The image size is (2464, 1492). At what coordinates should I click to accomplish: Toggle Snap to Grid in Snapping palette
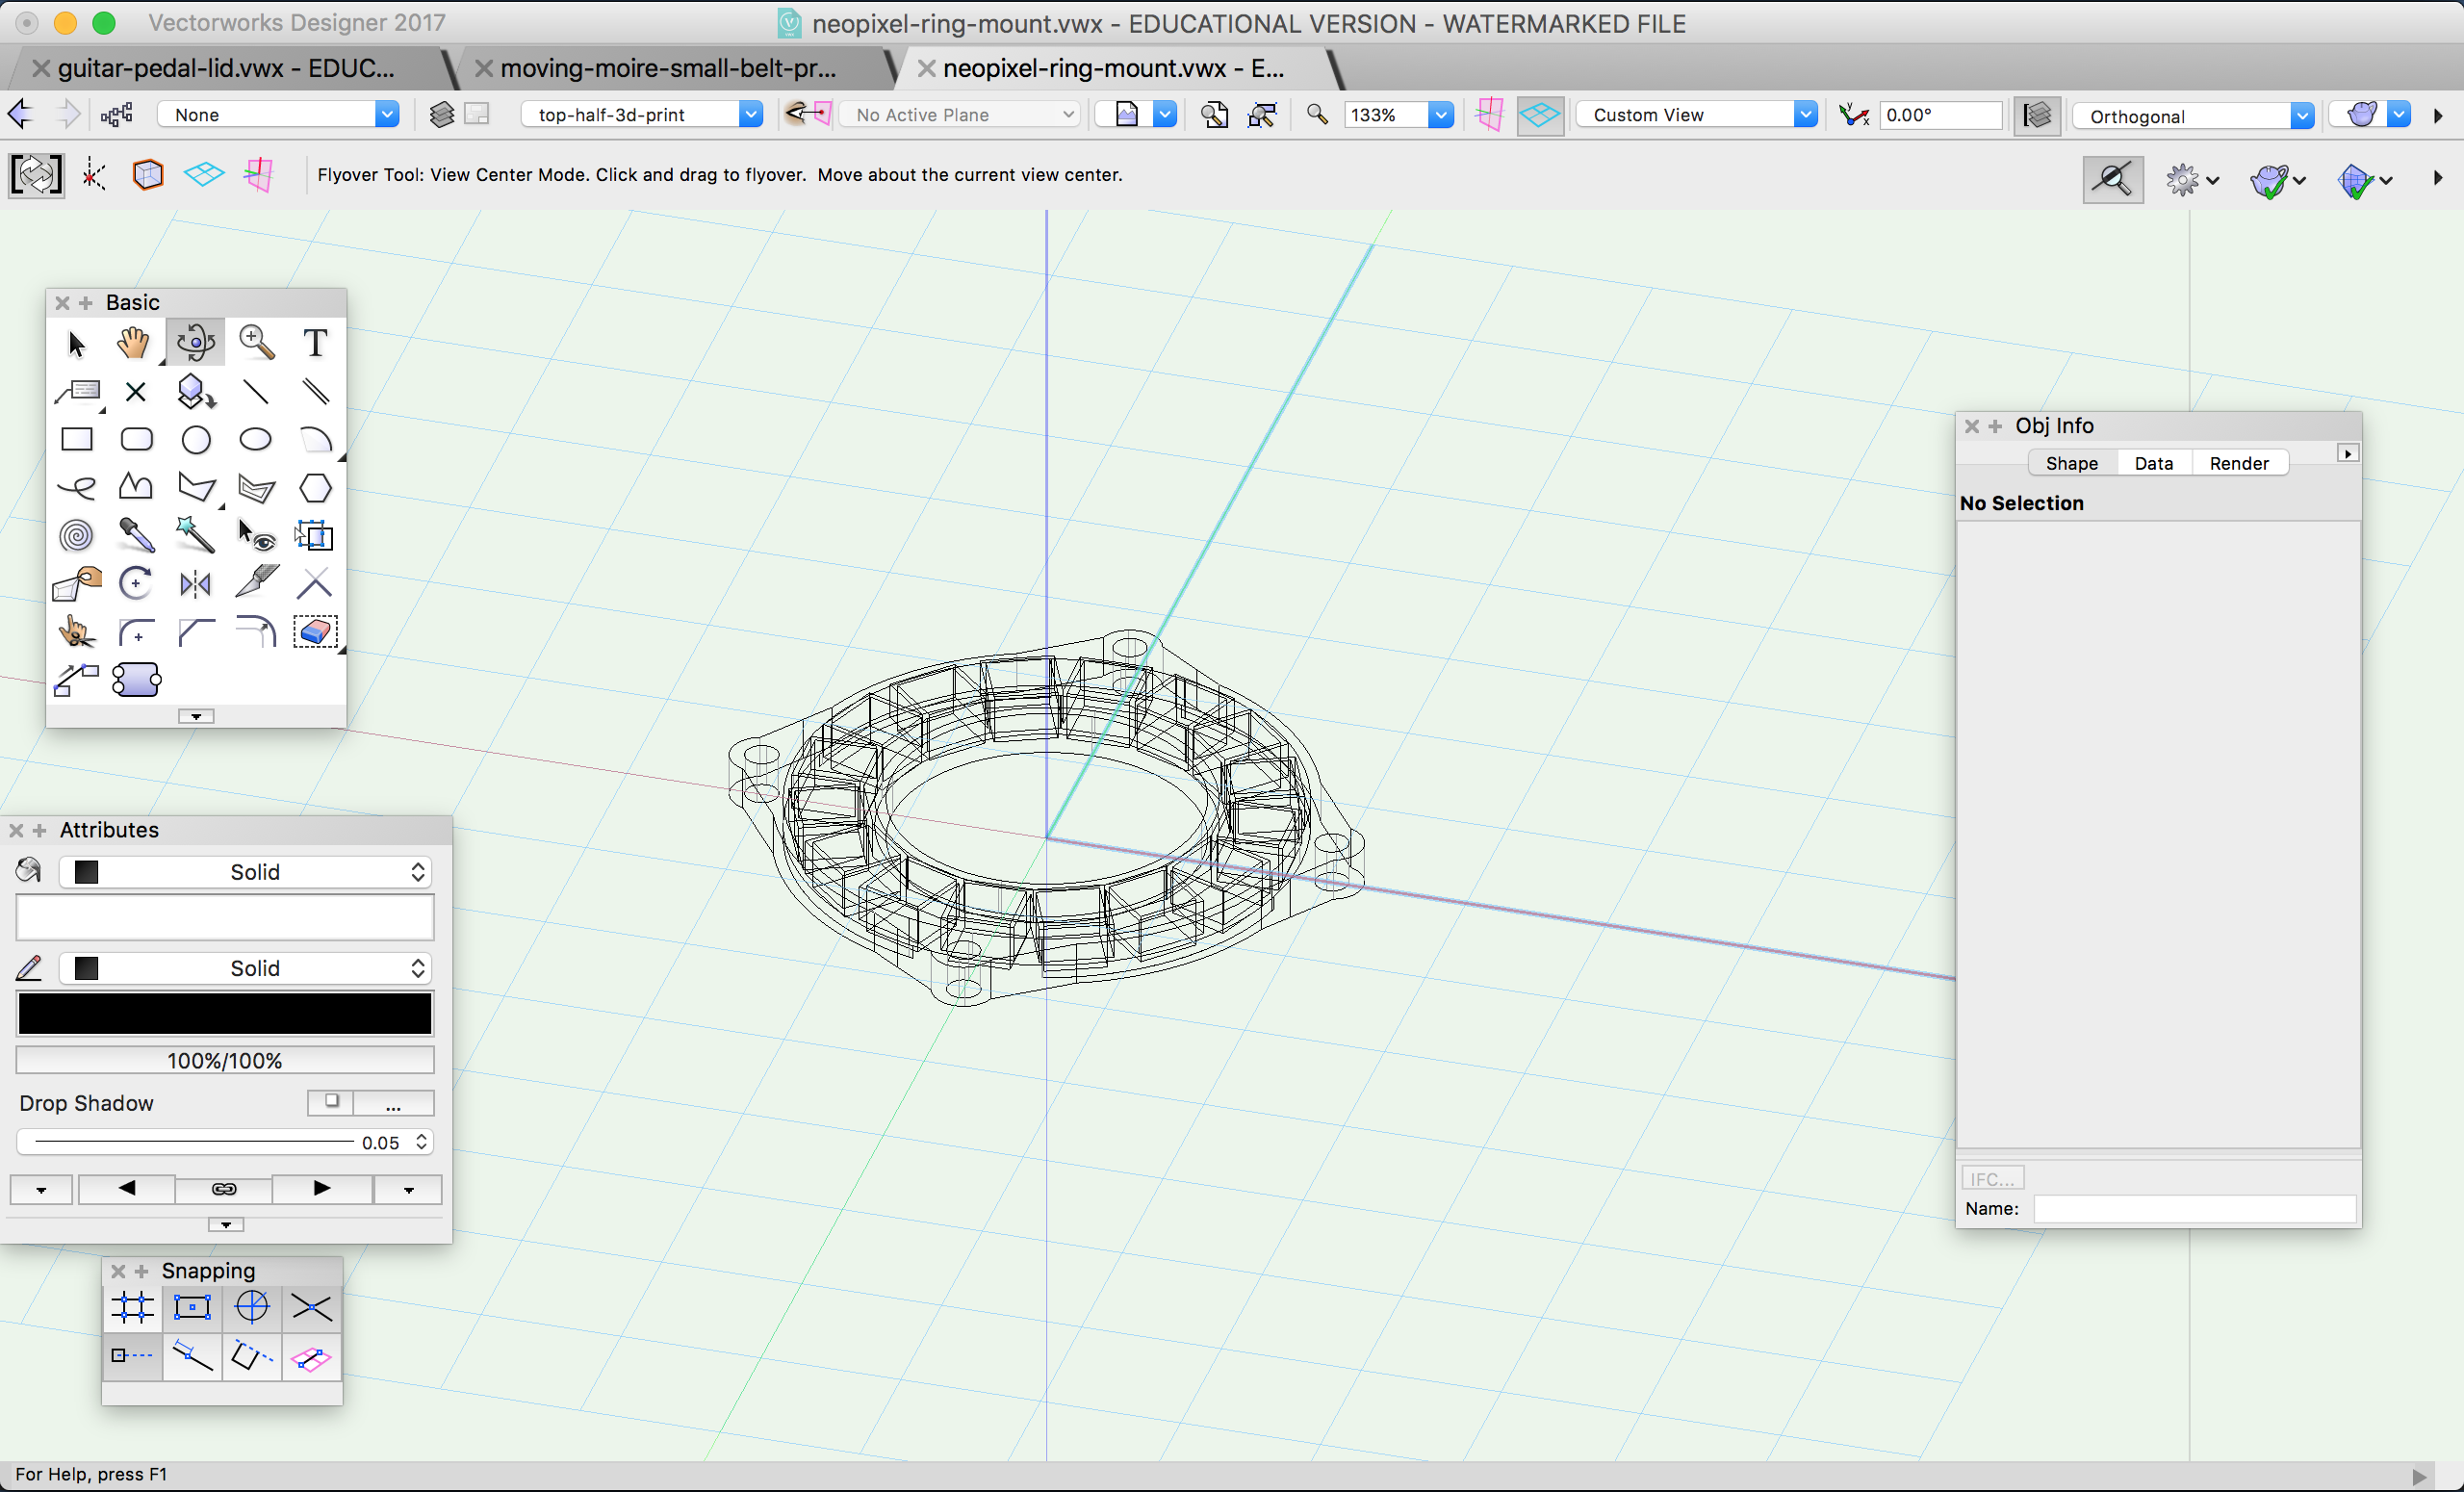(132, 1307)
